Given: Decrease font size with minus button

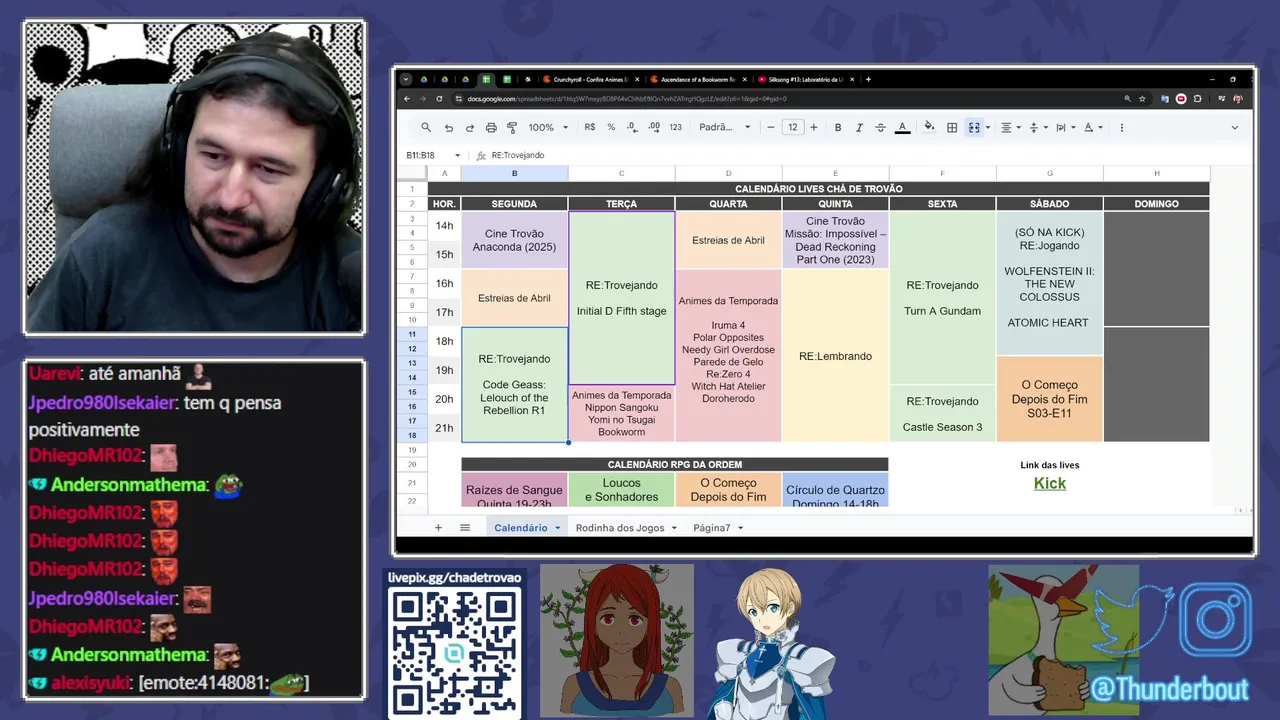Looking at the screenshot, I should pos(771,127).
